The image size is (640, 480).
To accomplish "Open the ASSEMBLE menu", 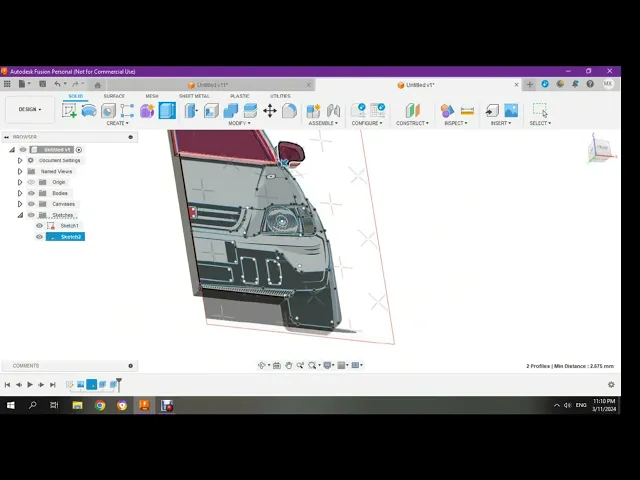I will coord(323,123).
